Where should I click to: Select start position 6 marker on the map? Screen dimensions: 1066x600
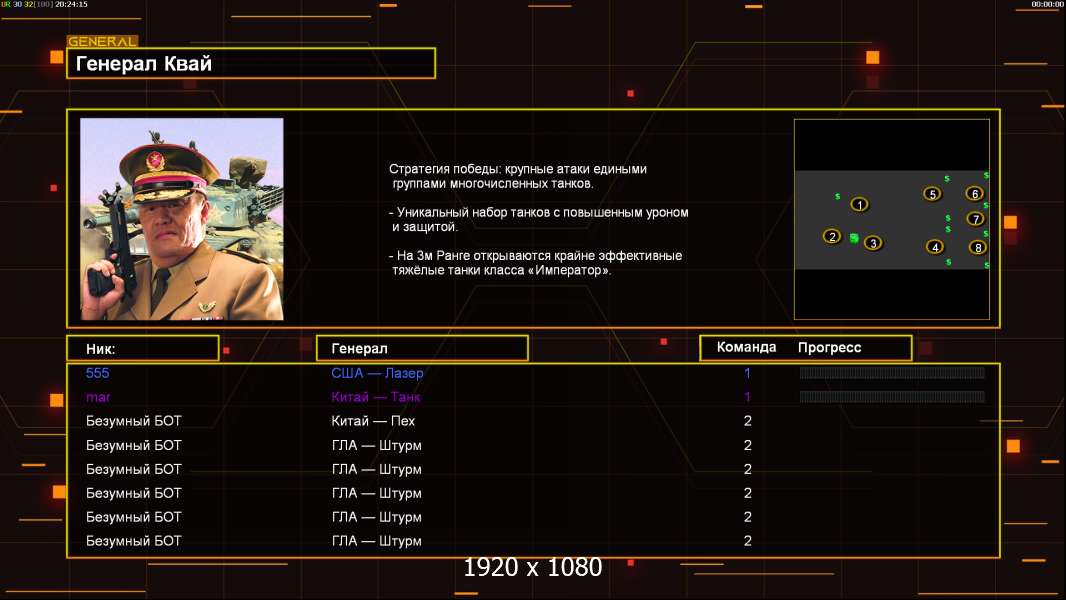tap(974, 194)
